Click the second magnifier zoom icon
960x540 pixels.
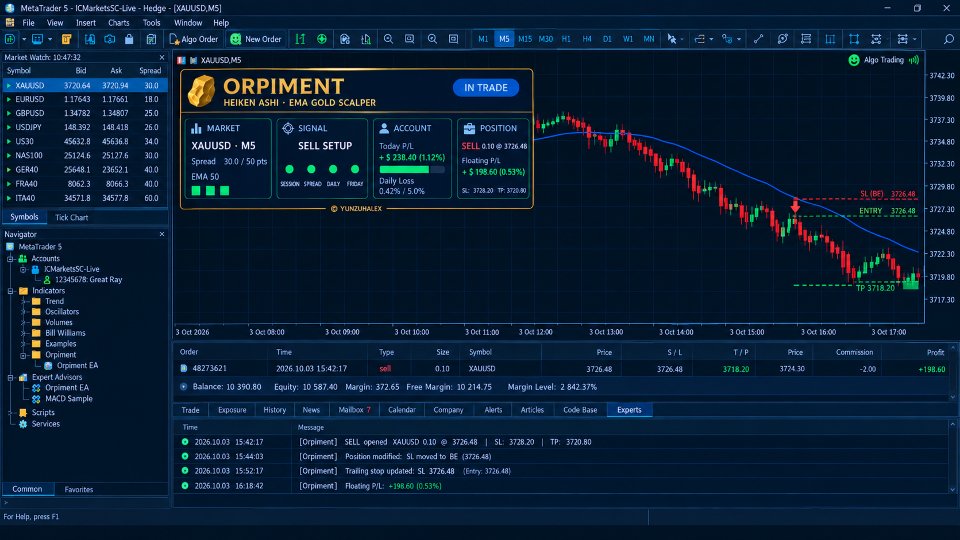(x=432, y=39)
